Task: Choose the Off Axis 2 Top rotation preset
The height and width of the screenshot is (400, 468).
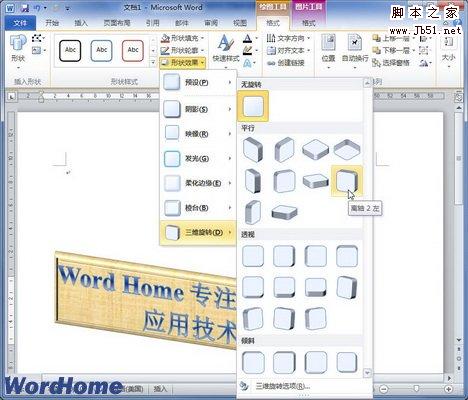Action: pos(284,212)
